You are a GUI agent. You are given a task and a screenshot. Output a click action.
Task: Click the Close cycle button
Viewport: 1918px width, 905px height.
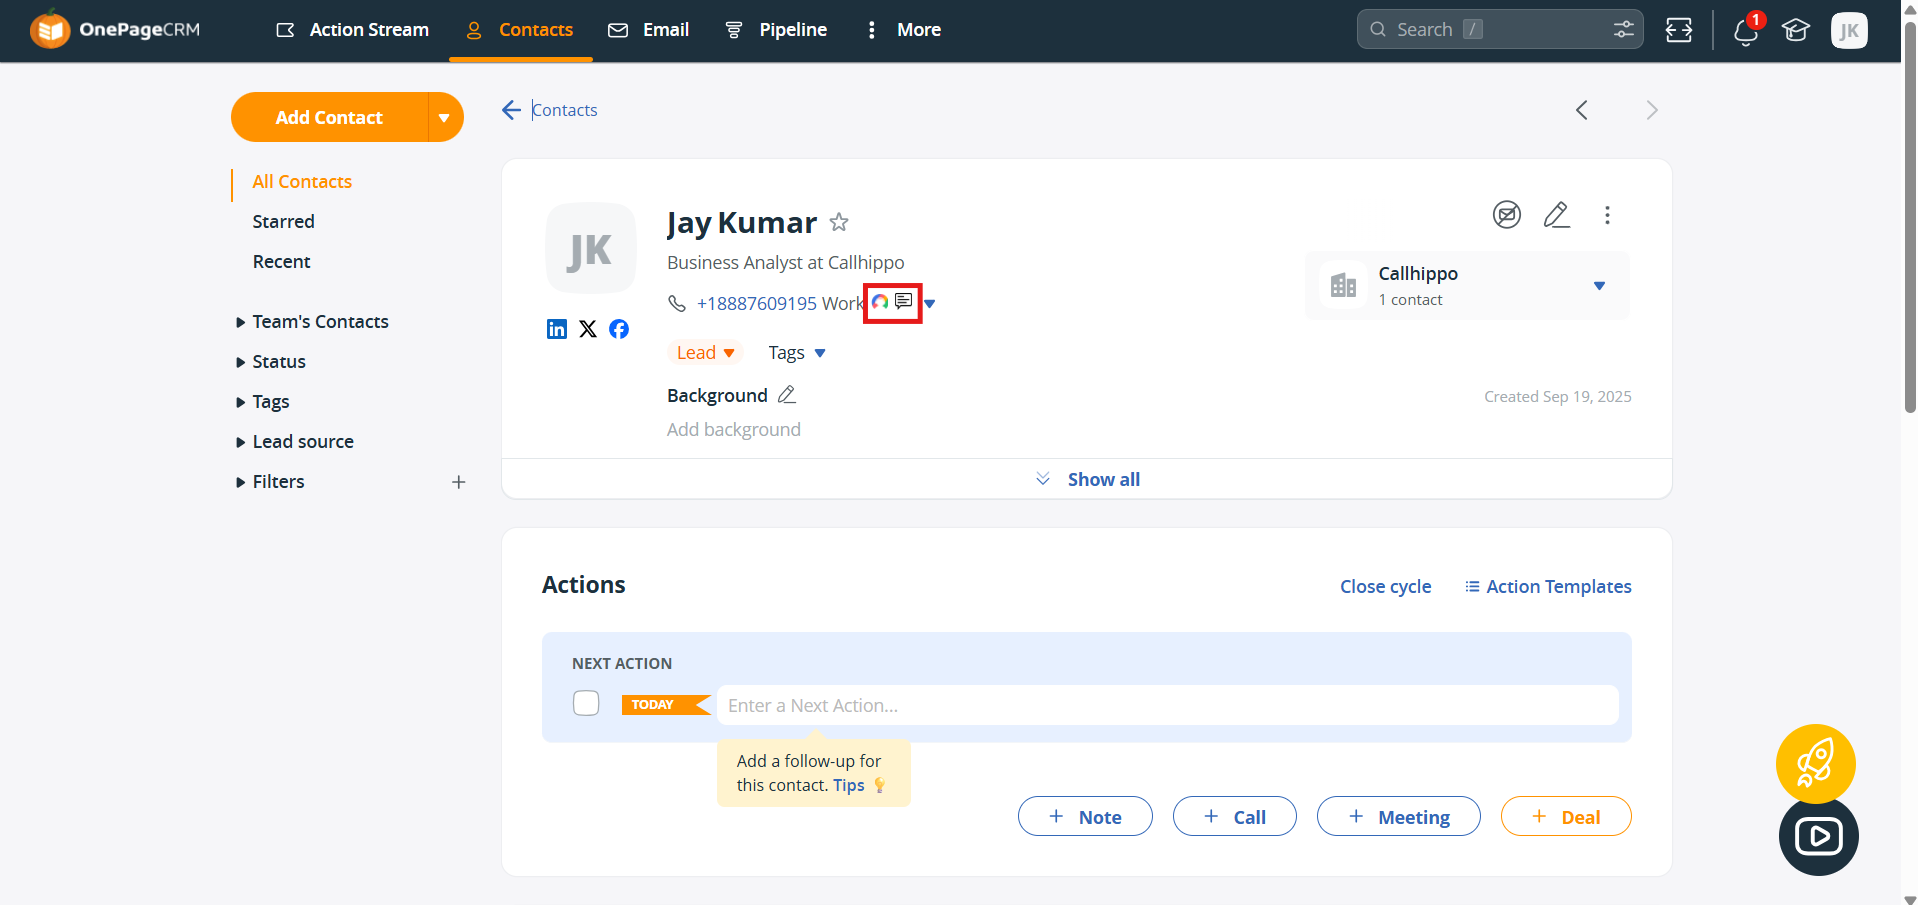tap(1385, 586)
